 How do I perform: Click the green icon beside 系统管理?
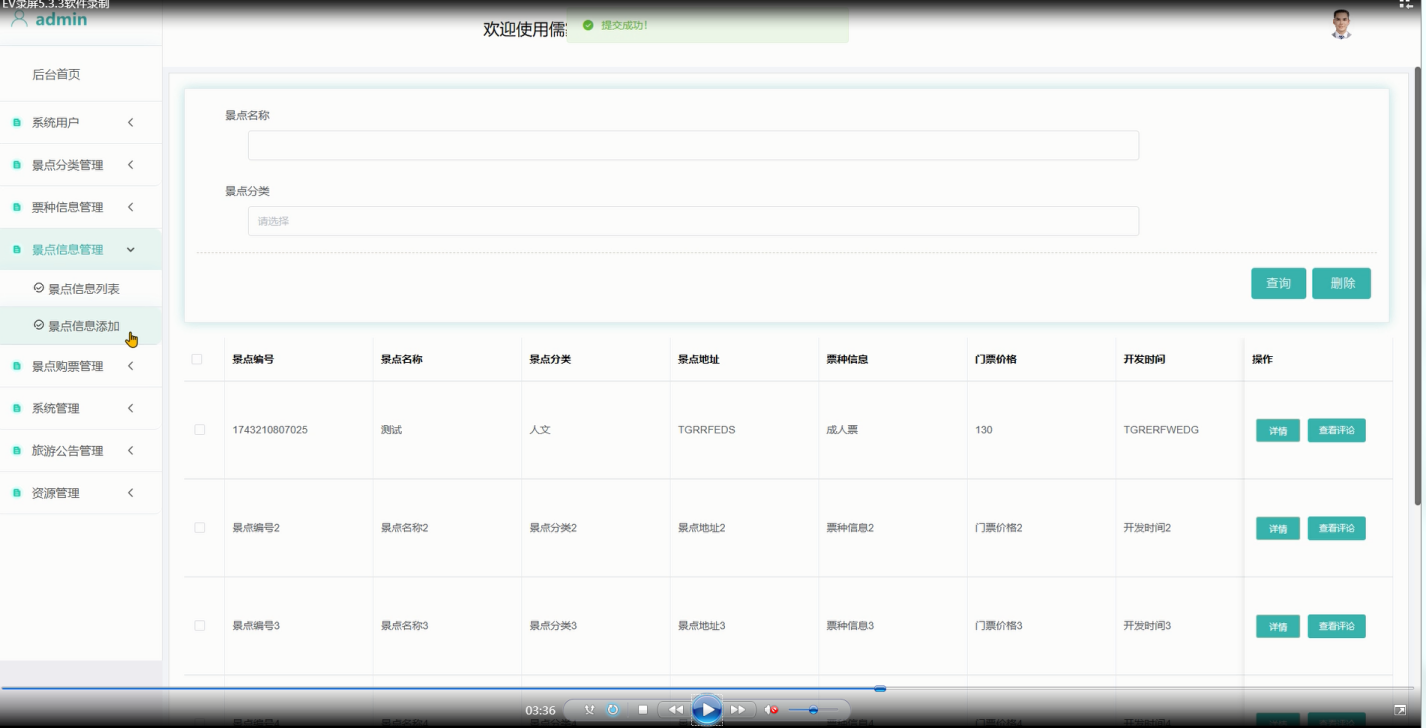(17, 408)
